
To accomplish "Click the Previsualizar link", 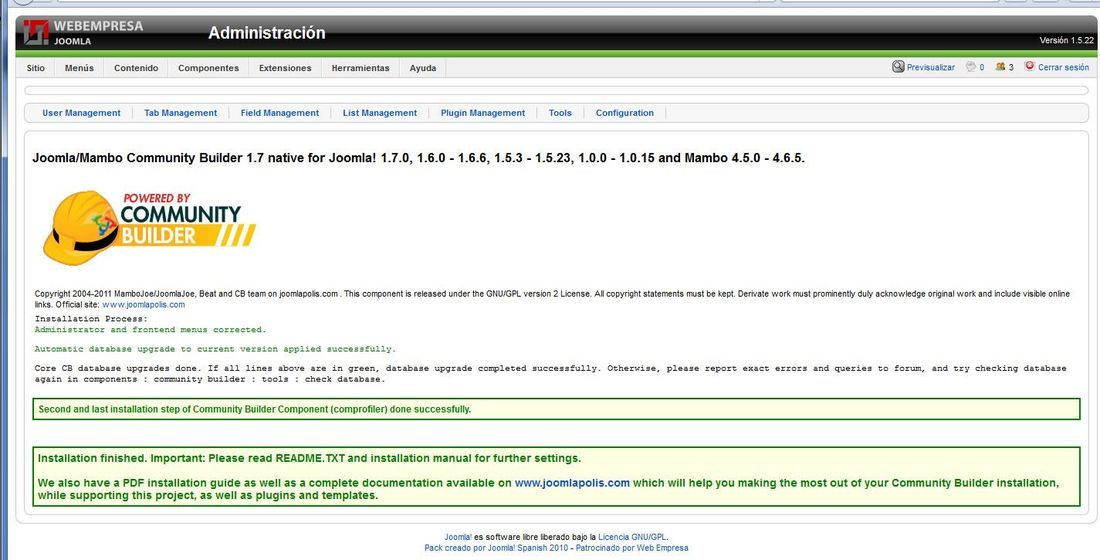I will click(x=930, y=67).
